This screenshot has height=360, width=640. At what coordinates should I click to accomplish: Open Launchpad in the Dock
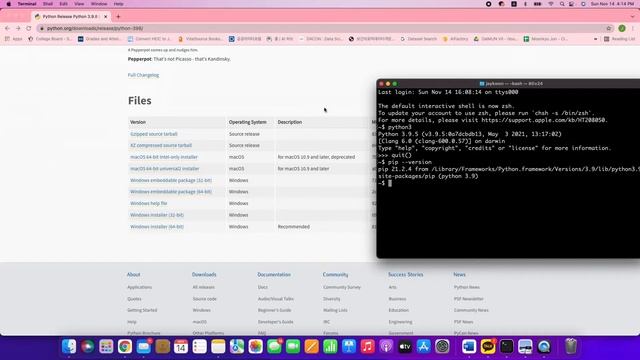point(106,347)
